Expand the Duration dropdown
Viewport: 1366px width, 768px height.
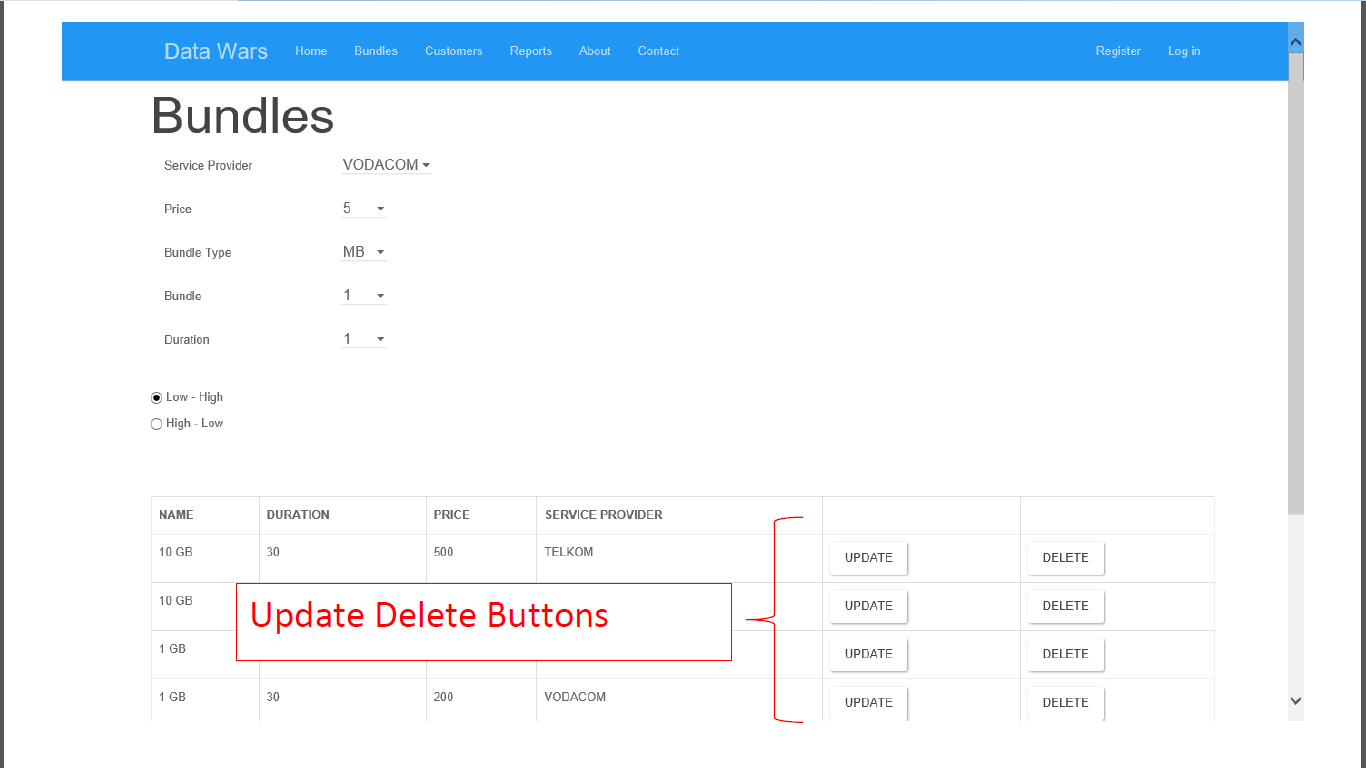point(364,340)
